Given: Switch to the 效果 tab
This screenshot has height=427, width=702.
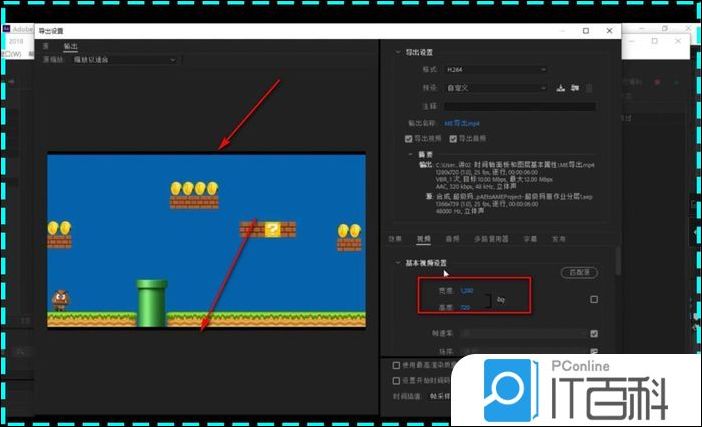Looking at the screenshot, I should 395,239.
